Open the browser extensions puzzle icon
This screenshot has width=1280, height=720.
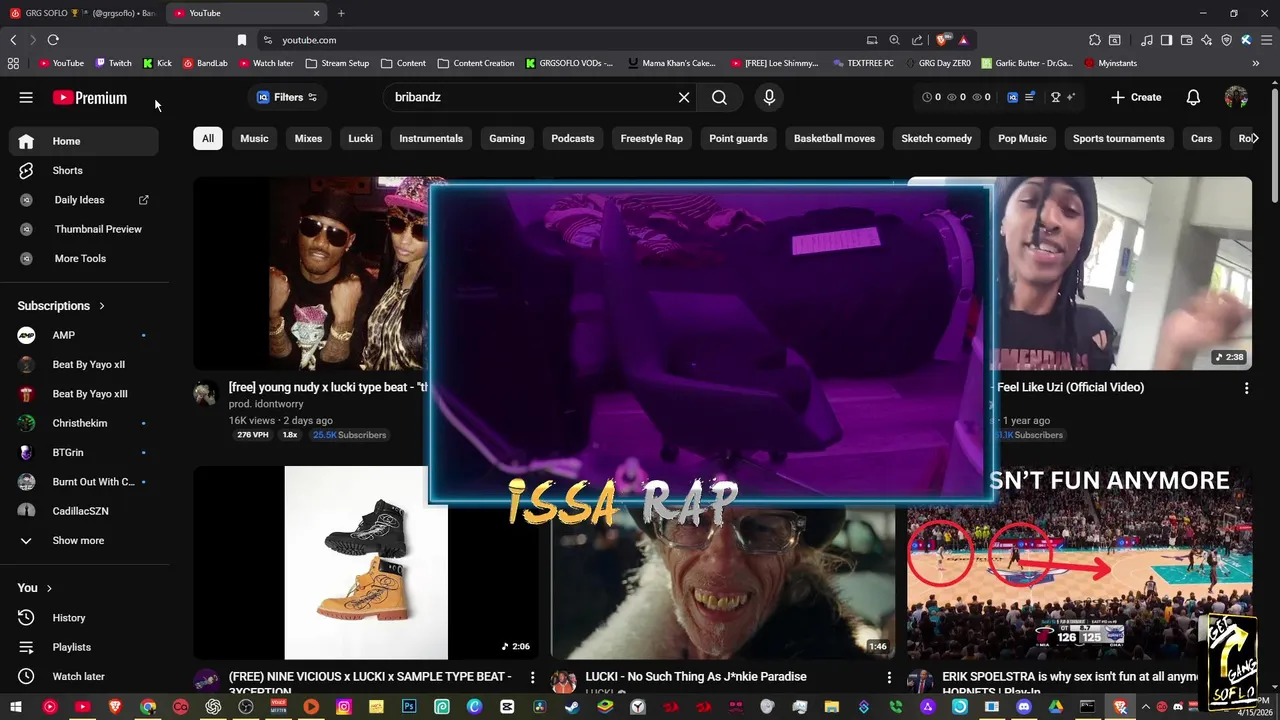point(1094,40)
